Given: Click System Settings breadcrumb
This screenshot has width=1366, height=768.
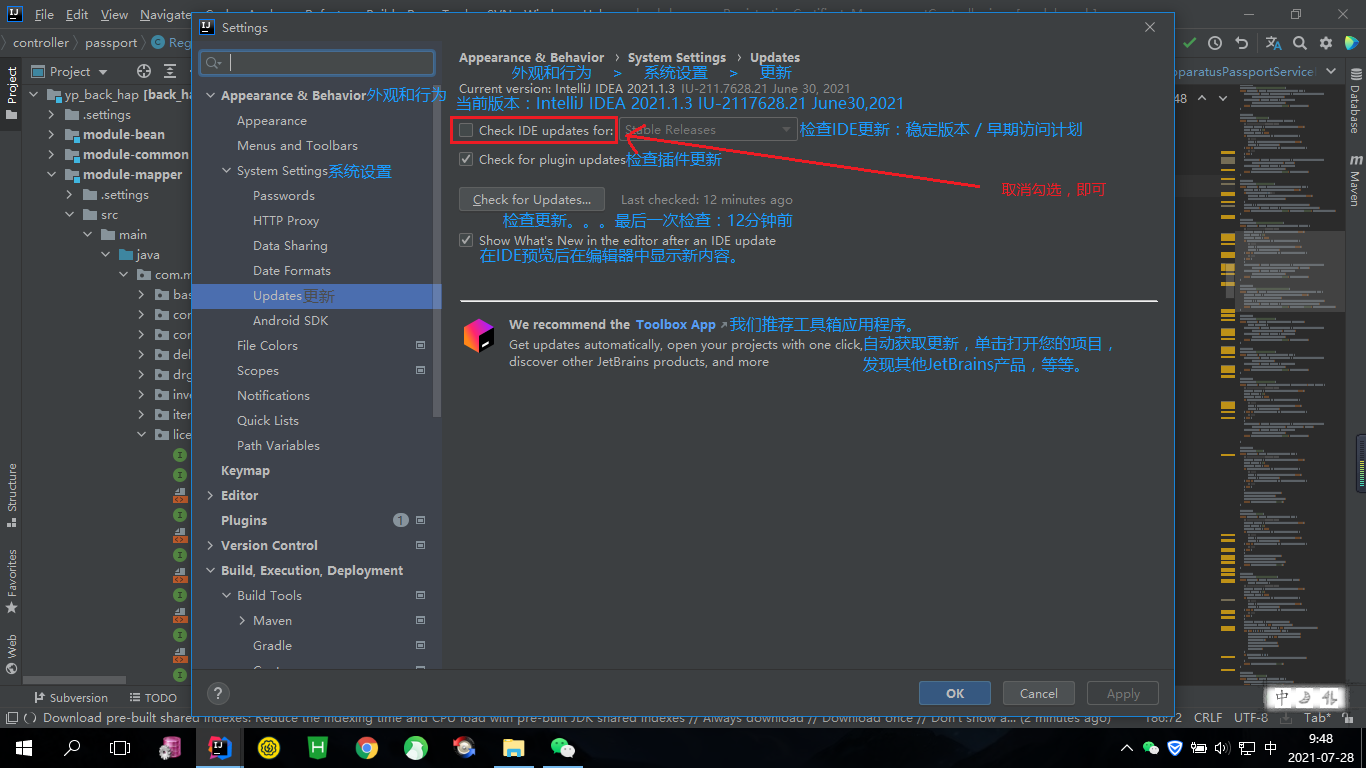Looking at the screenshot, I should (677, 58).
